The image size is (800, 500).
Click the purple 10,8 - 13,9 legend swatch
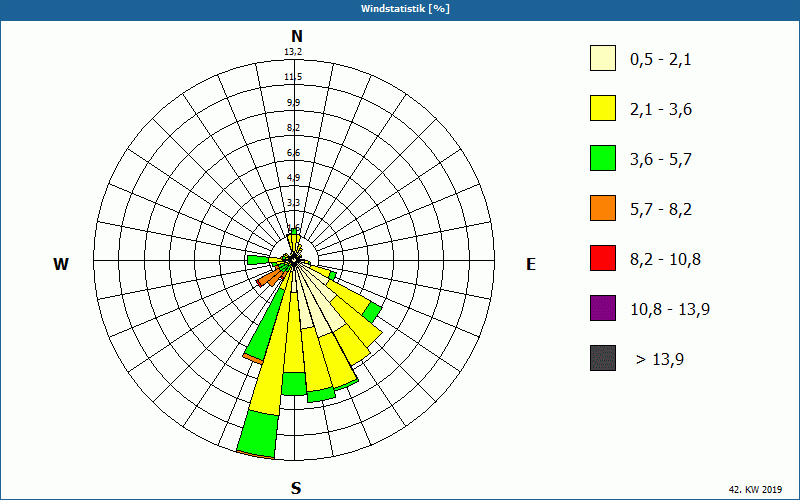[x=603, y=308]
